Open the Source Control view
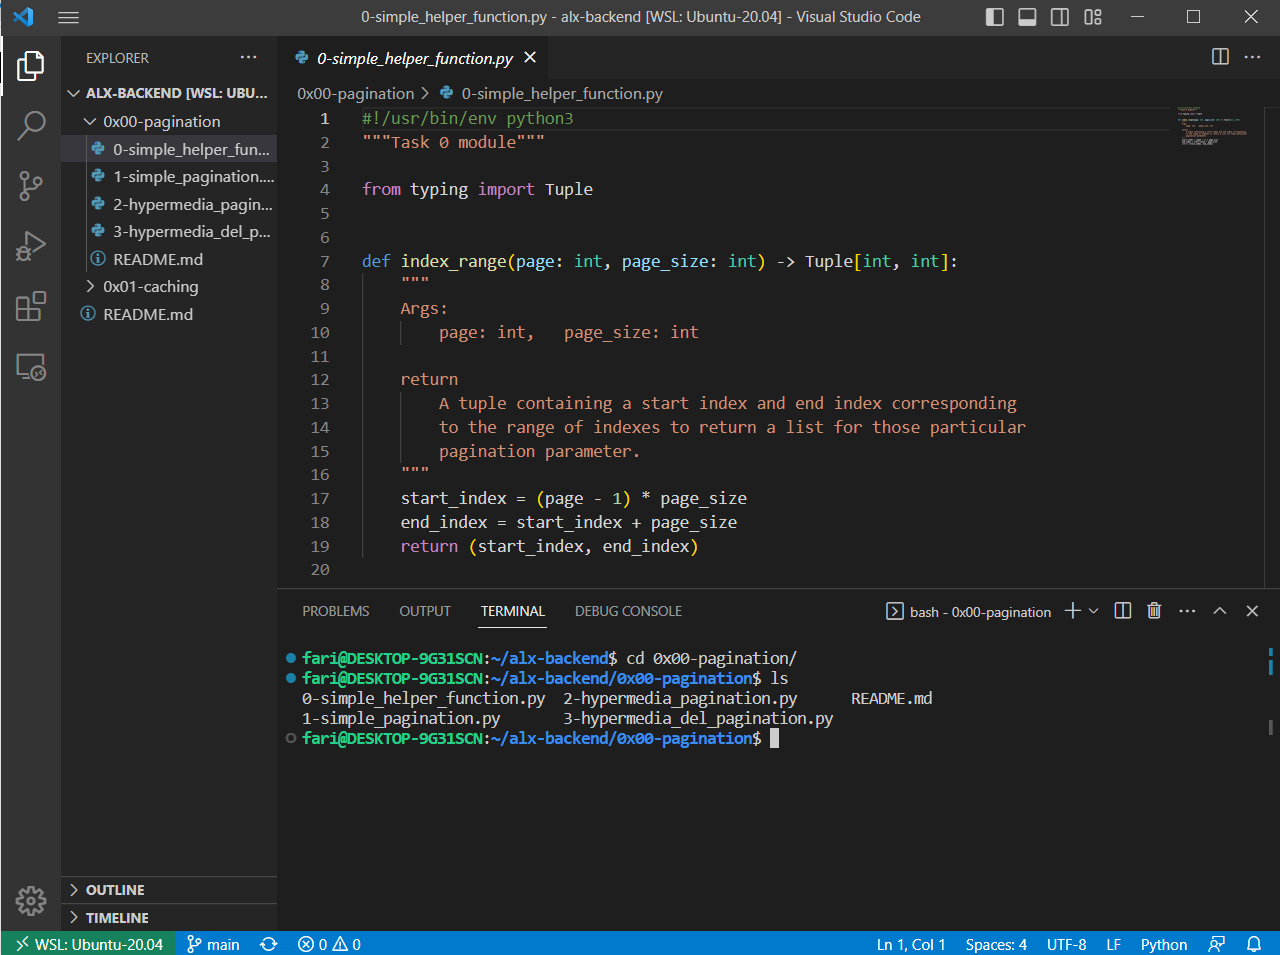 [31, 185]
